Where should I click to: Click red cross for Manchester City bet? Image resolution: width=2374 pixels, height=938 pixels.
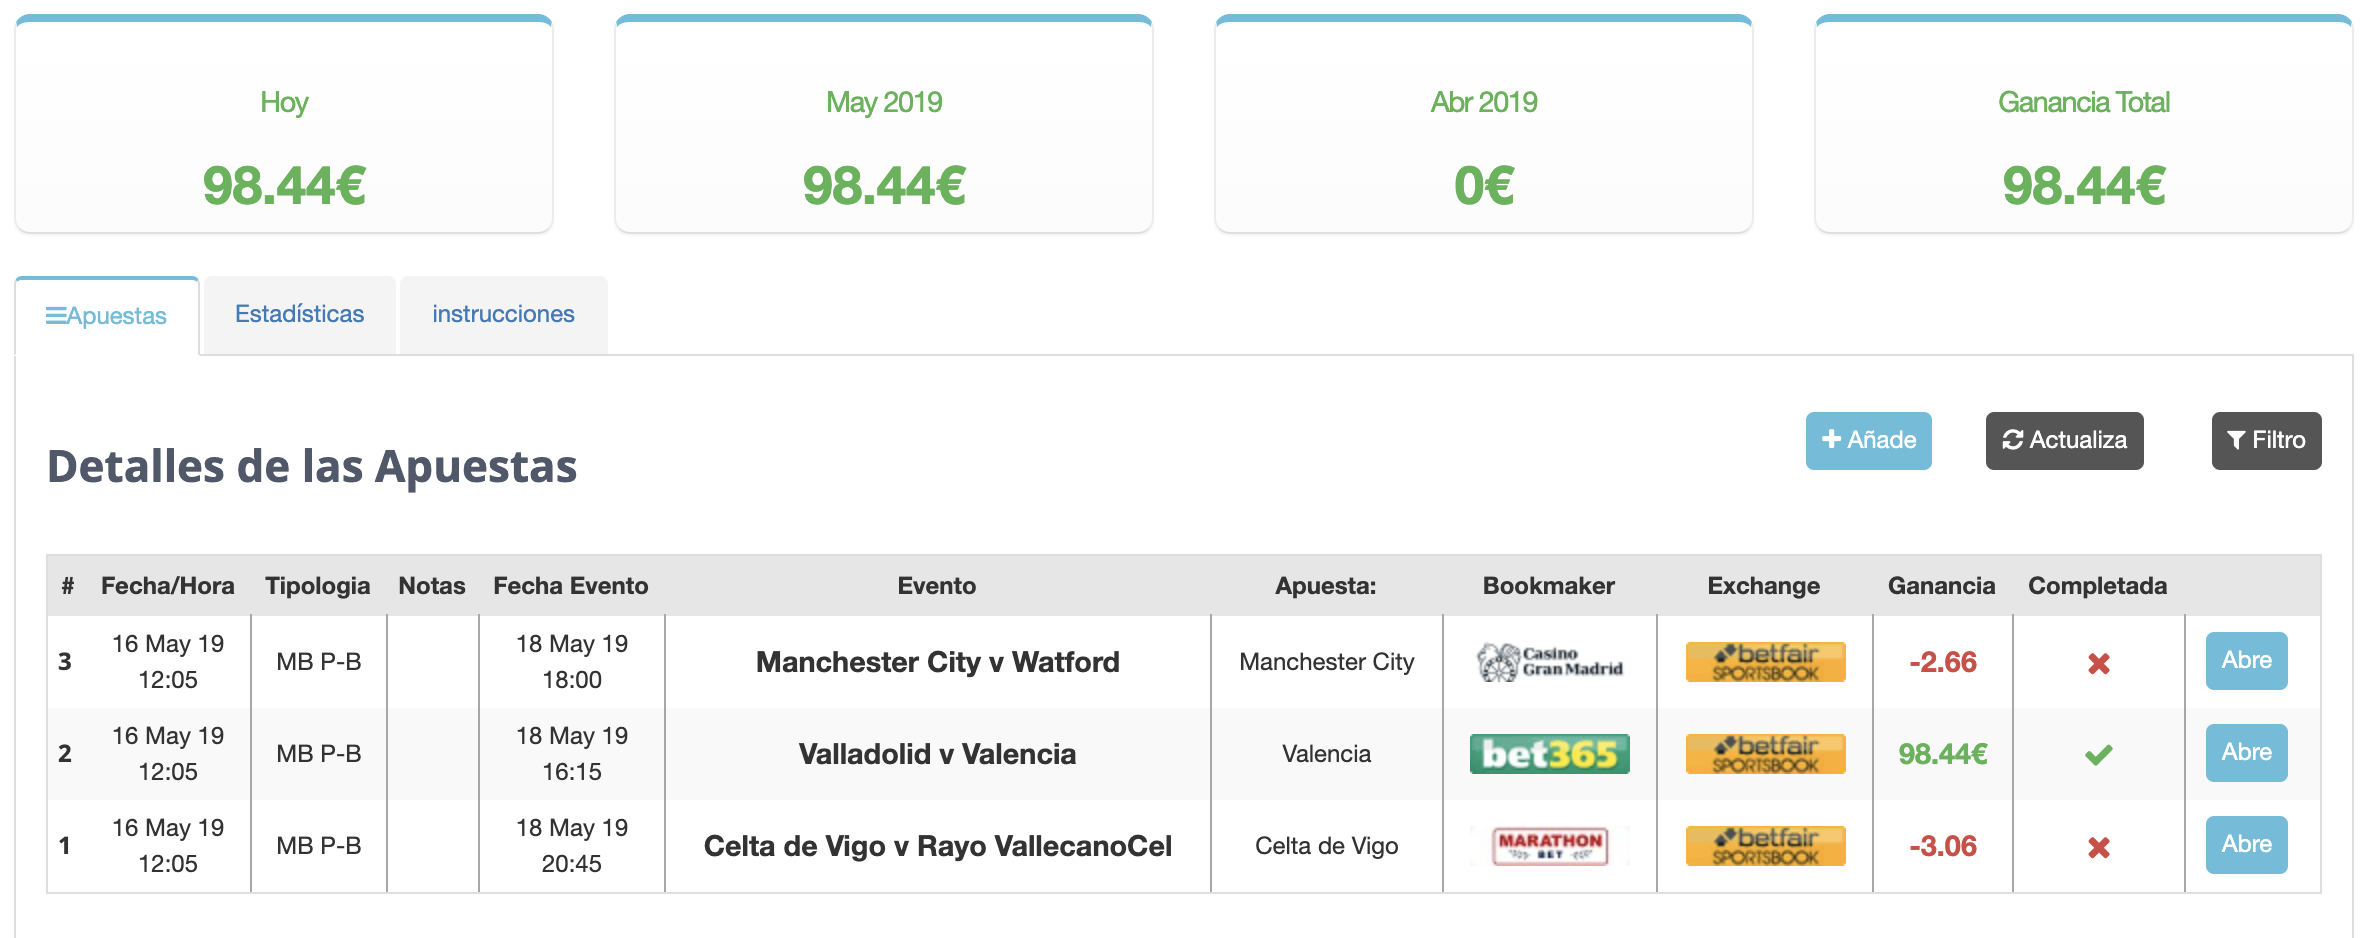pyautogui.click(x=2098, y=663)
